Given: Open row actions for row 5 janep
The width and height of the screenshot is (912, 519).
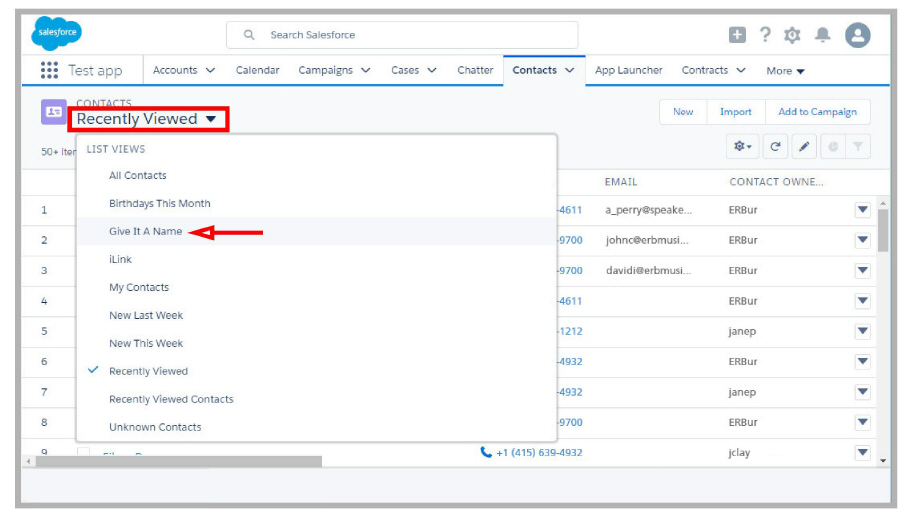Looking at the screenshot, I should click(863, 331).
